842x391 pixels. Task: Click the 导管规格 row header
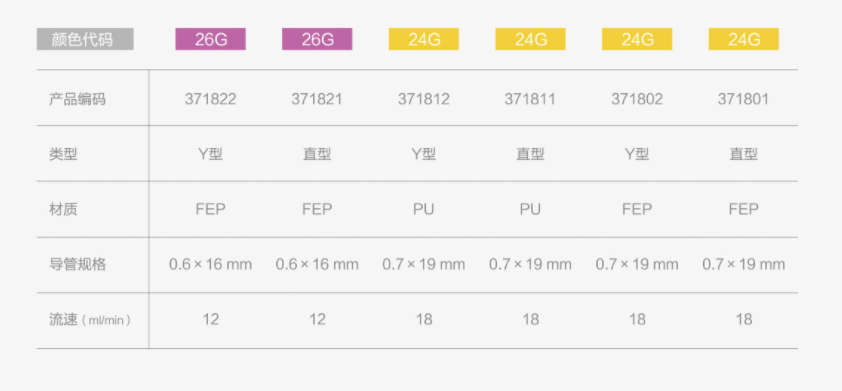click(77, 264)
